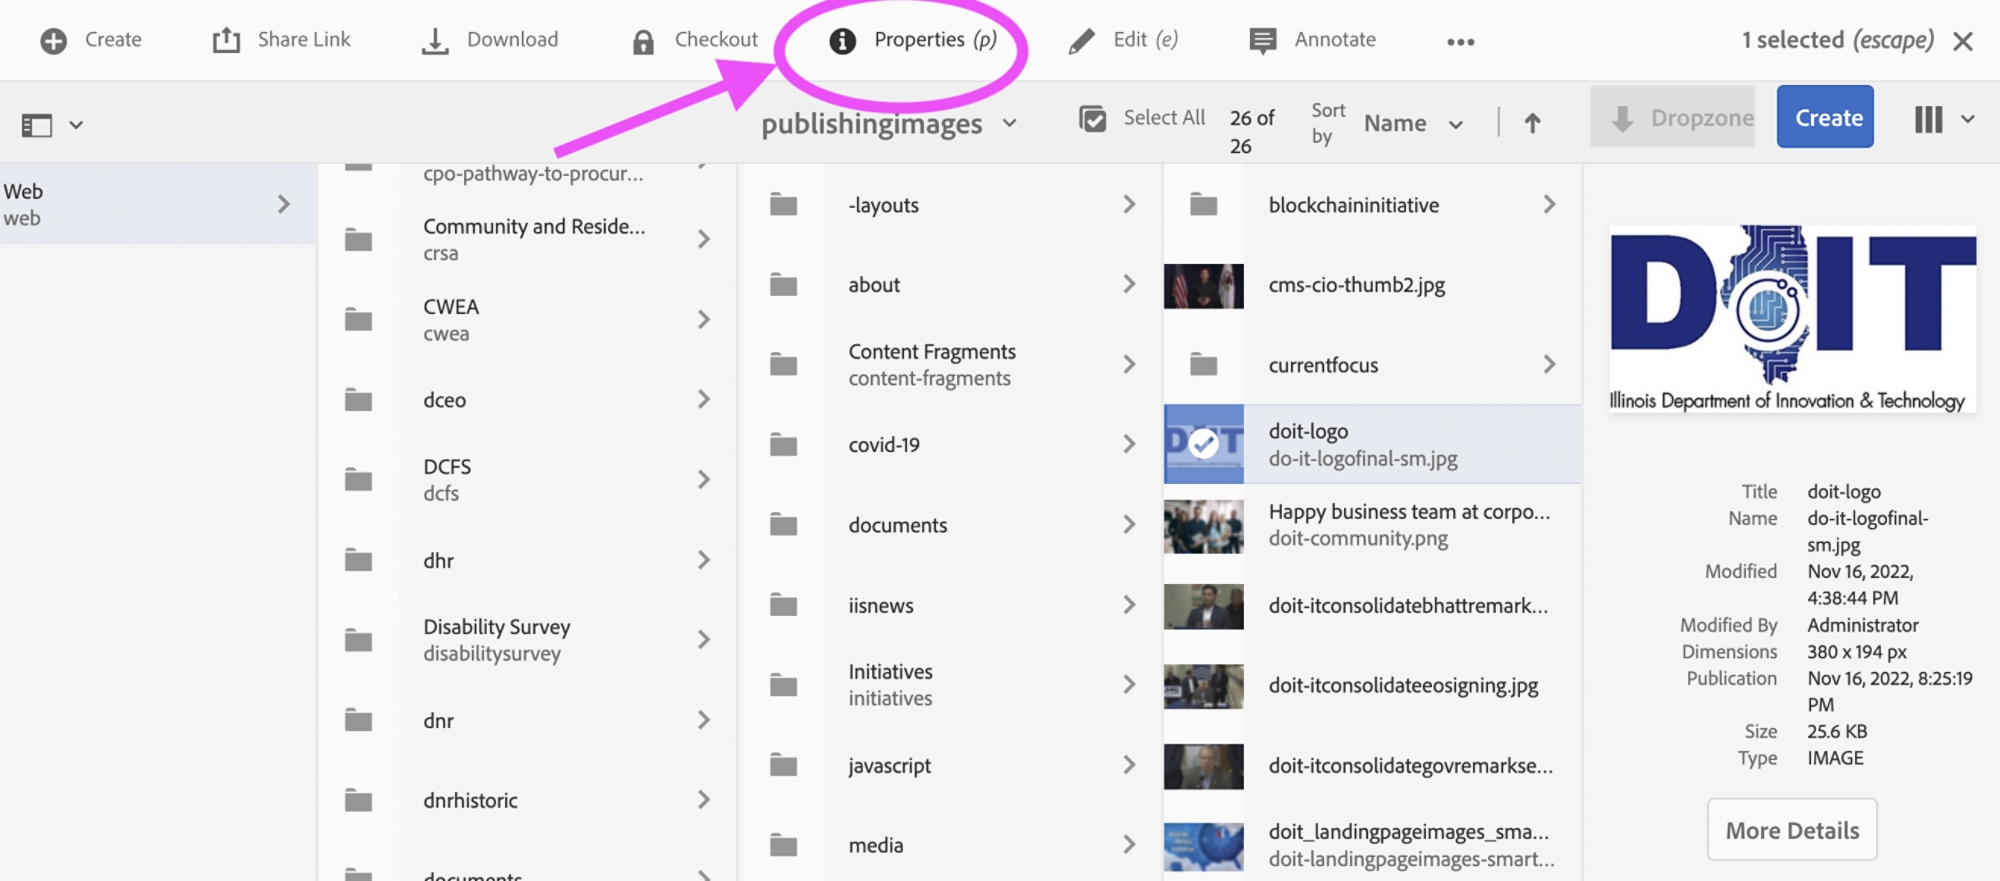Click the Checkout lock icon

pyautogui.click(x=643, y=41)
